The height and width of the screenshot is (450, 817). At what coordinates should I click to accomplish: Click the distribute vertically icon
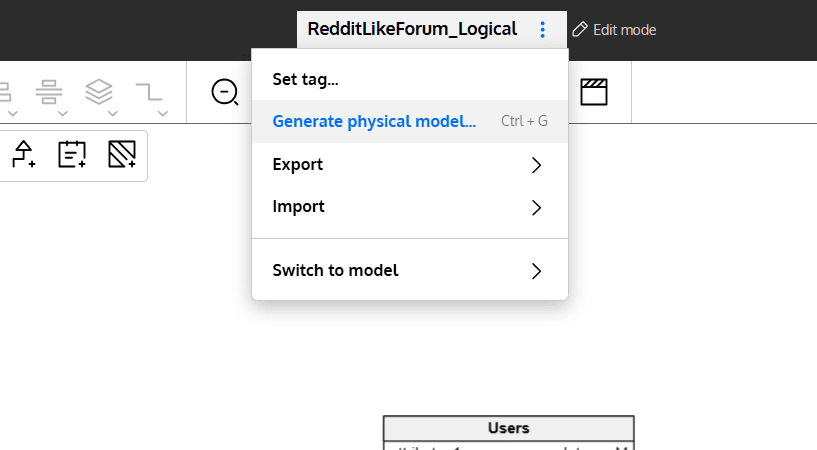pos(47,92)
